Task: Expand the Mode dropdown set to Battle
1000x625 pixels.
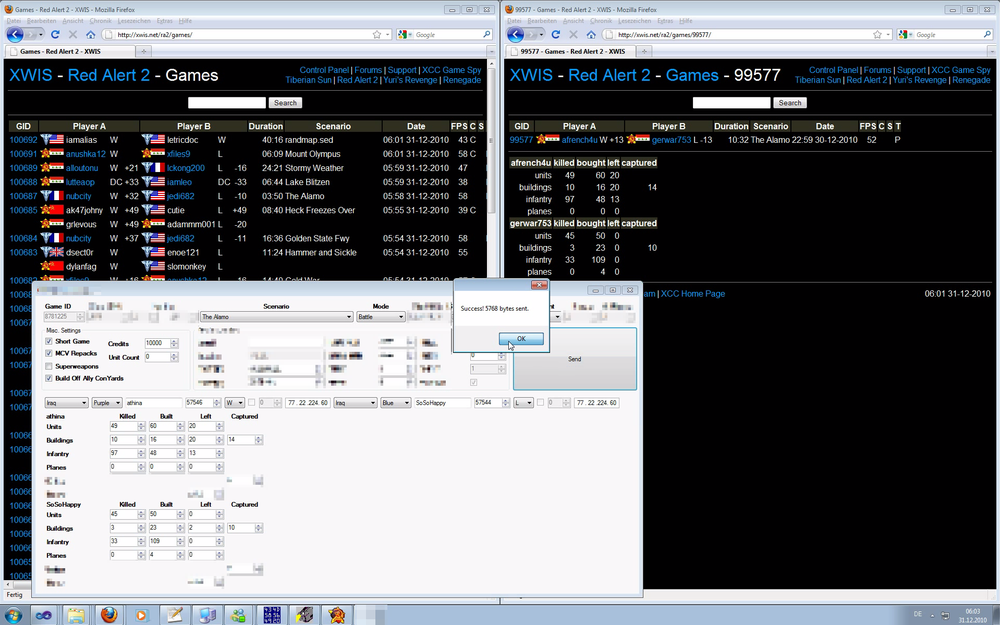Action: 381,316
